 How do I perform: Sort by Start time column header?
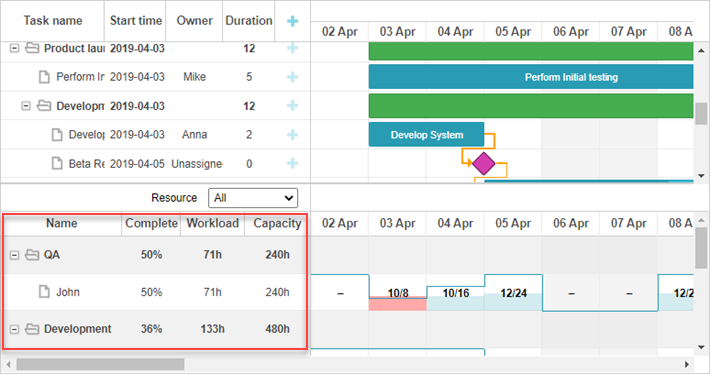pos(135,21)
